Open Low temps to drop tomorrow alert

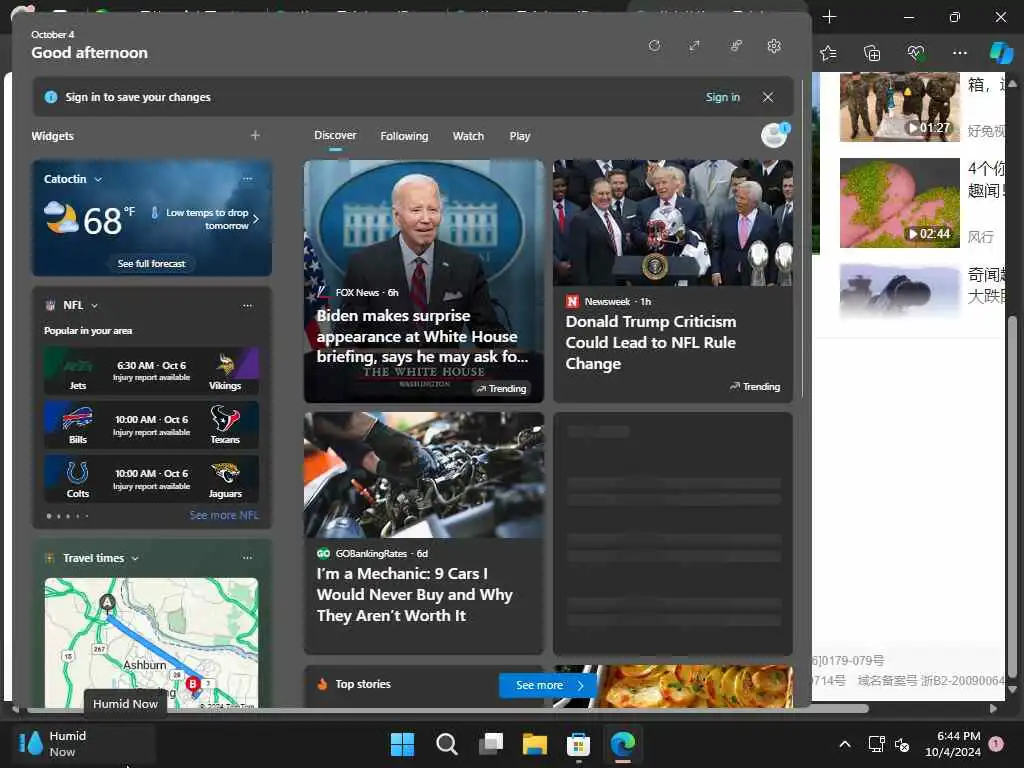point(204,219)
